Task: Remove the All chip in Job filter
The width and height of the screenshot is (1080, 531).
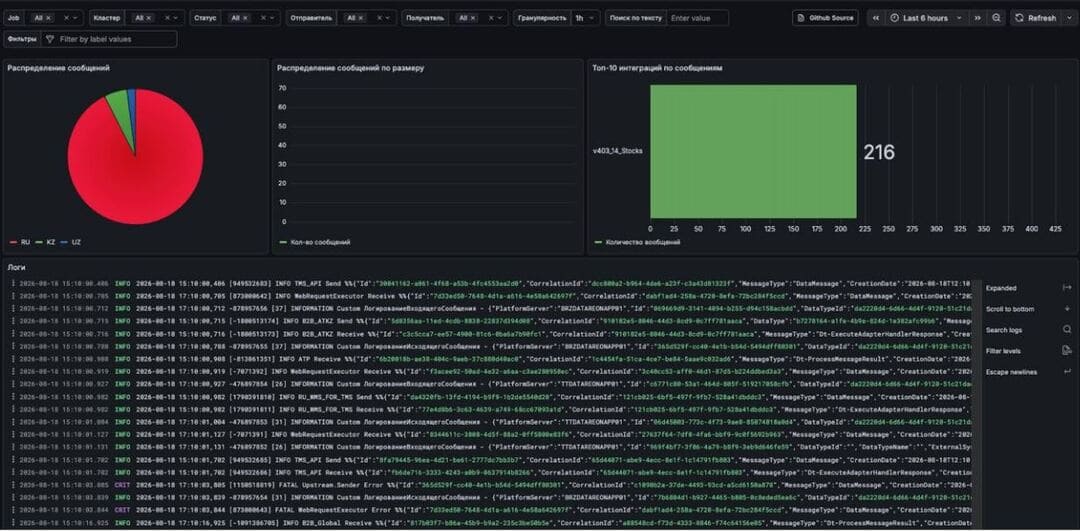Action: click(x=49, y=18)
